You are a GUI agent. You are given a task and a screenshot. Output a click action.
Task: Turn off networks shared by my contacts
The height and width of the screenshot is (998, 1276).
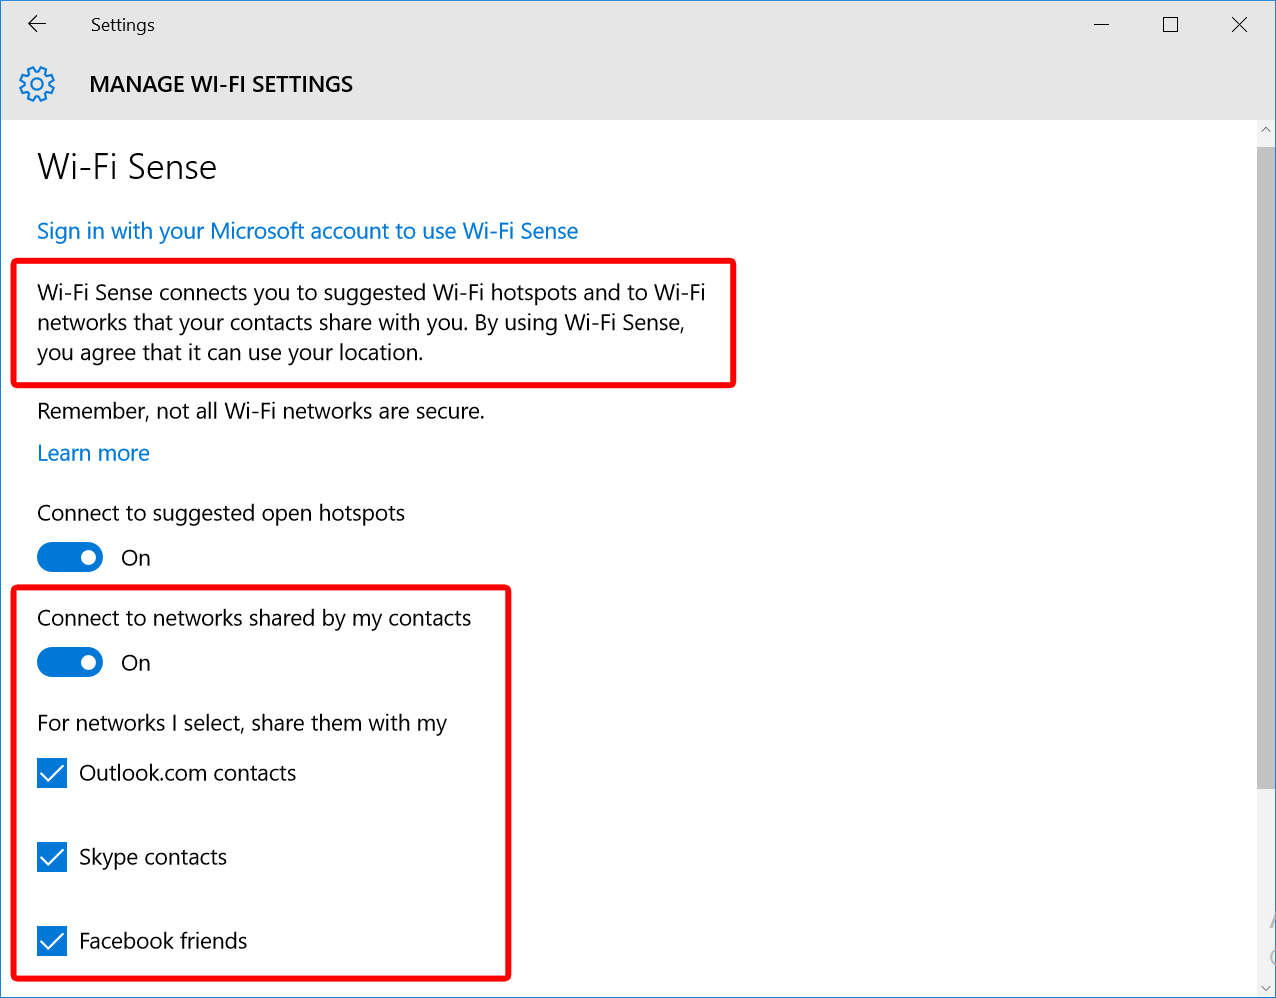pyautogui.click(x=70, y=662)
